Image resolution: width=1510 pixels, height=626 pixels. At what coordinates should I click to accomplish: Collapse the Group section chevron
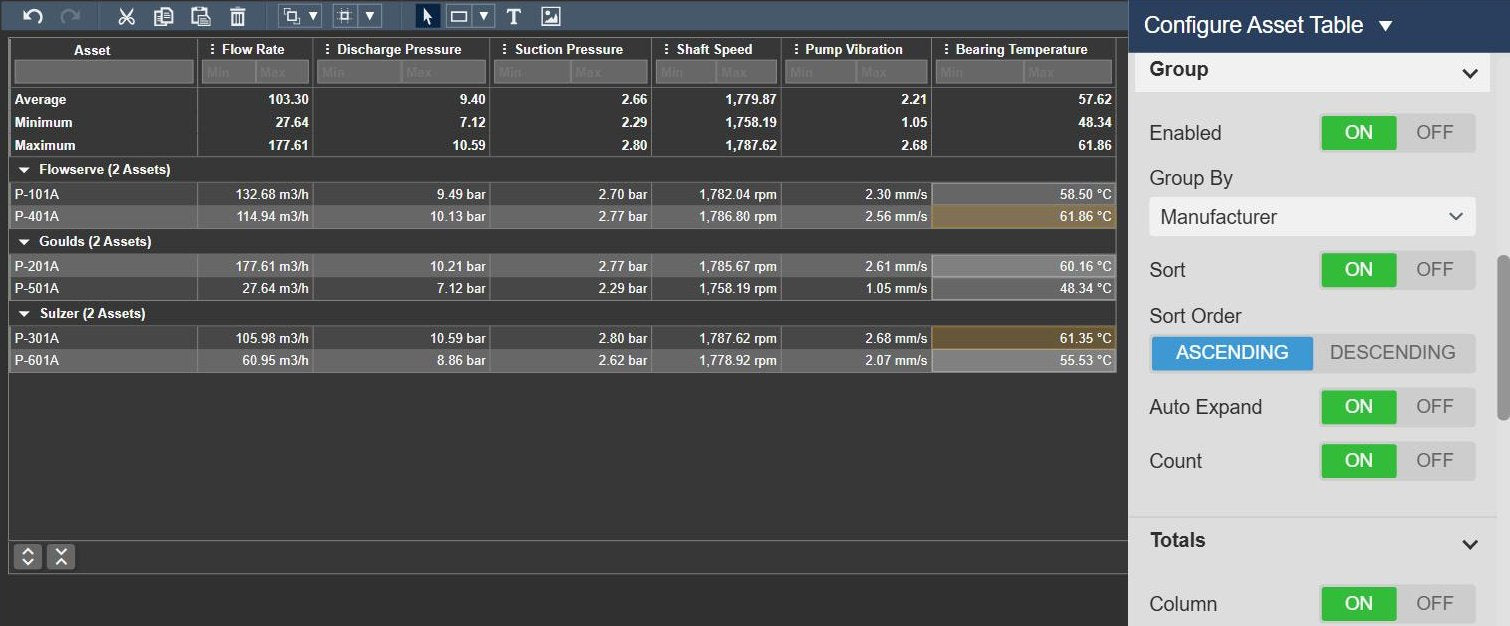click(1469, 73)
